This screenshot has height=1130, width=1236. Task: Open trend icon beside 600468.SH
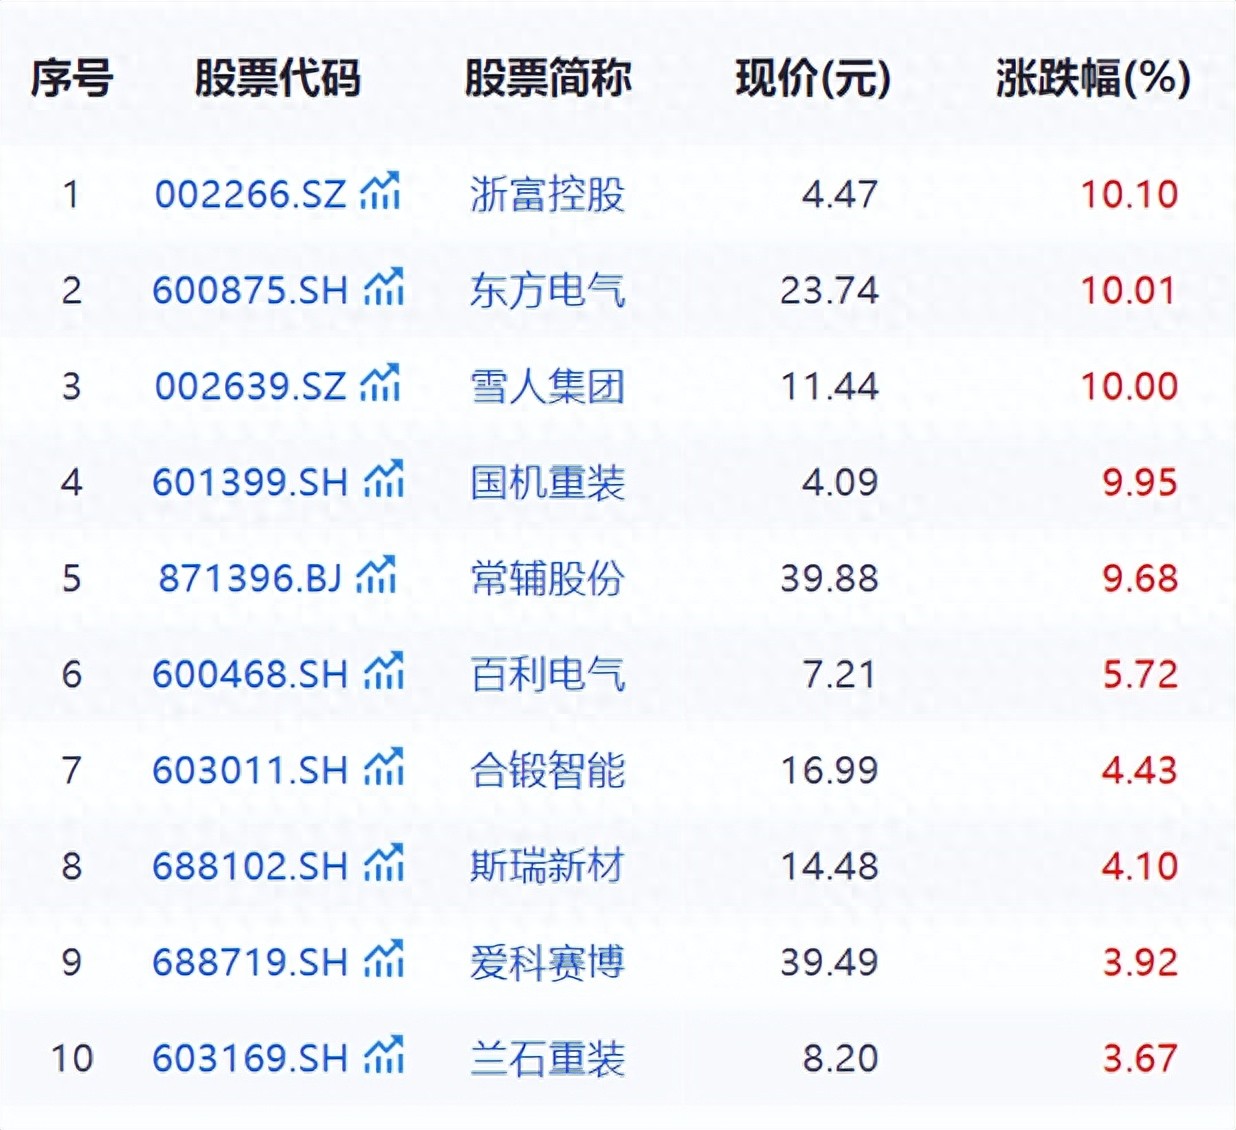(384, 672)
